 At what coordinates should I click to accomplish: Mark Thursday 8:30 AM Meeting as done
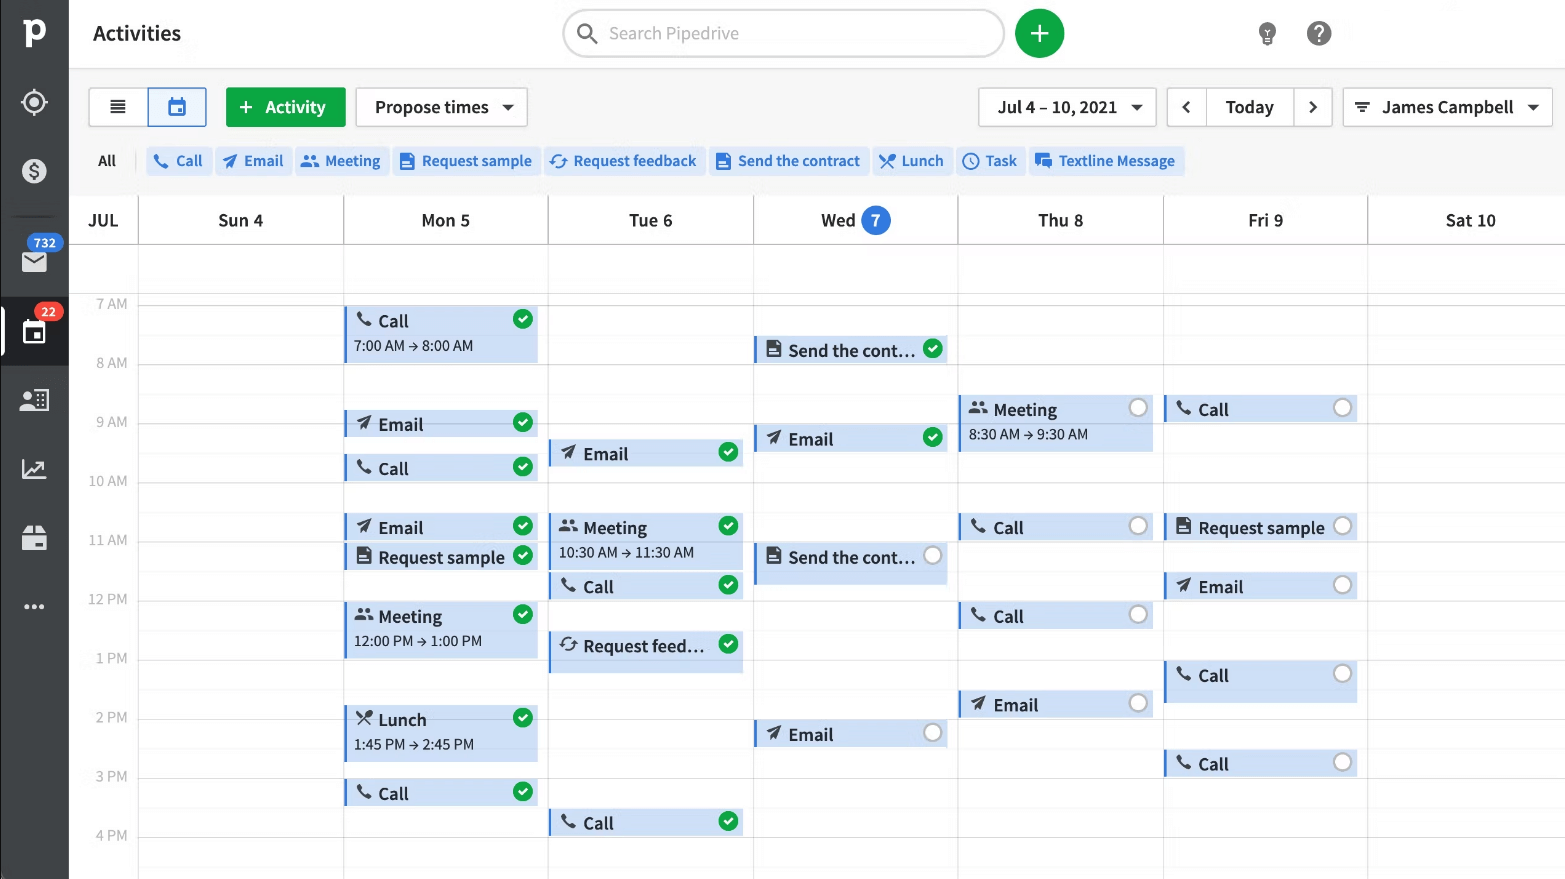tap(1138, 407)
